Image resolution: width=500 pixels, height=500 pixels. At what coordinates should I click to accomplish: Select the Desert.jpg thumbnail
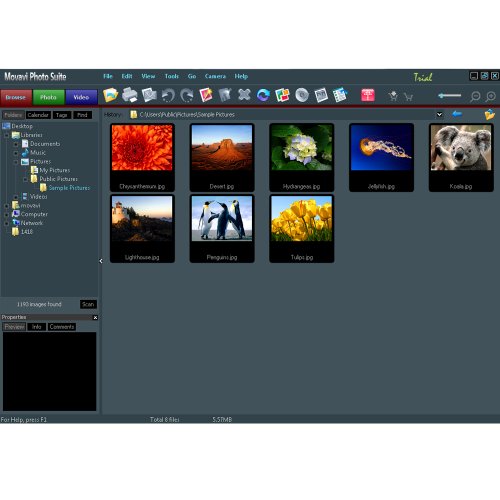[222, 157]
